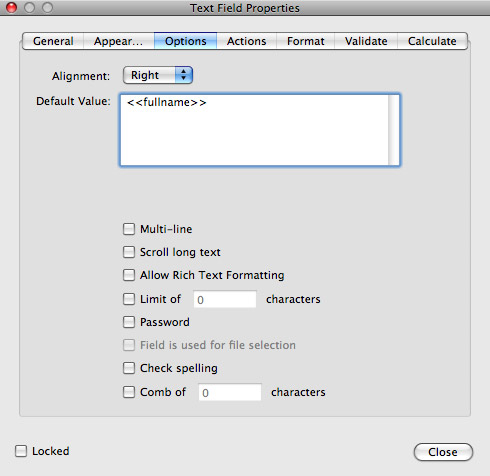Tick Scroll long text checkbox

129,252
